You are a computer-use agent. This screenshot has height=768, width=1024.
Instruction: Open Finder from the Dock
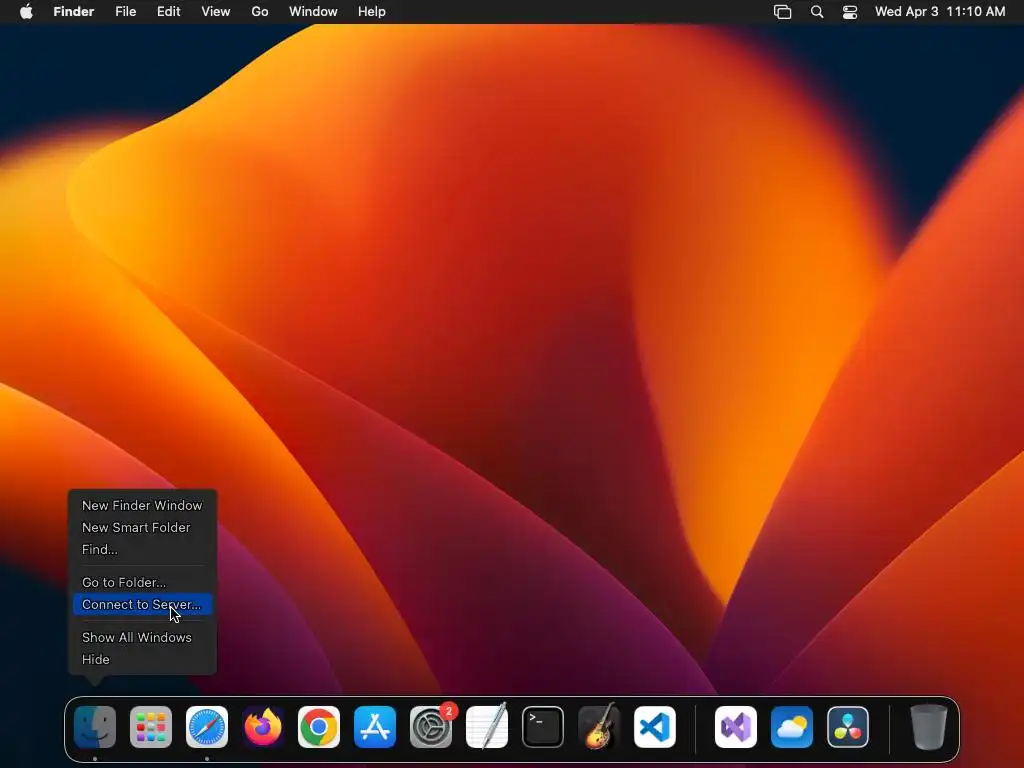[x=95, y=727]
